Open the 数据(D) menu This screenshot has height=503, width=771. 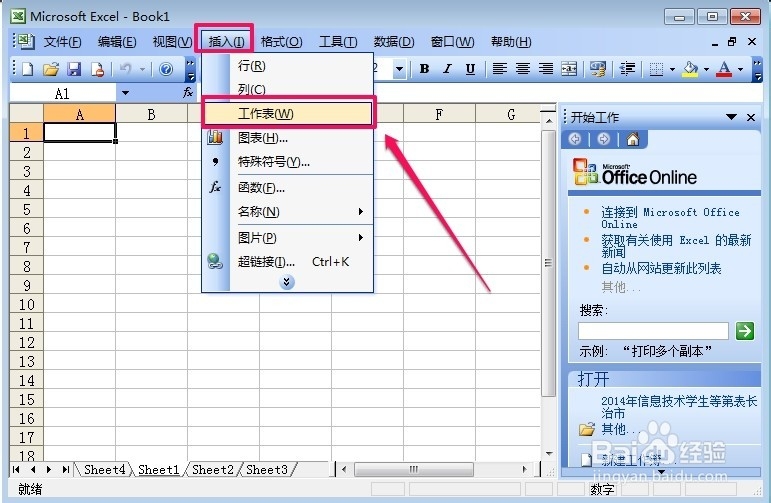coord(394,42)
